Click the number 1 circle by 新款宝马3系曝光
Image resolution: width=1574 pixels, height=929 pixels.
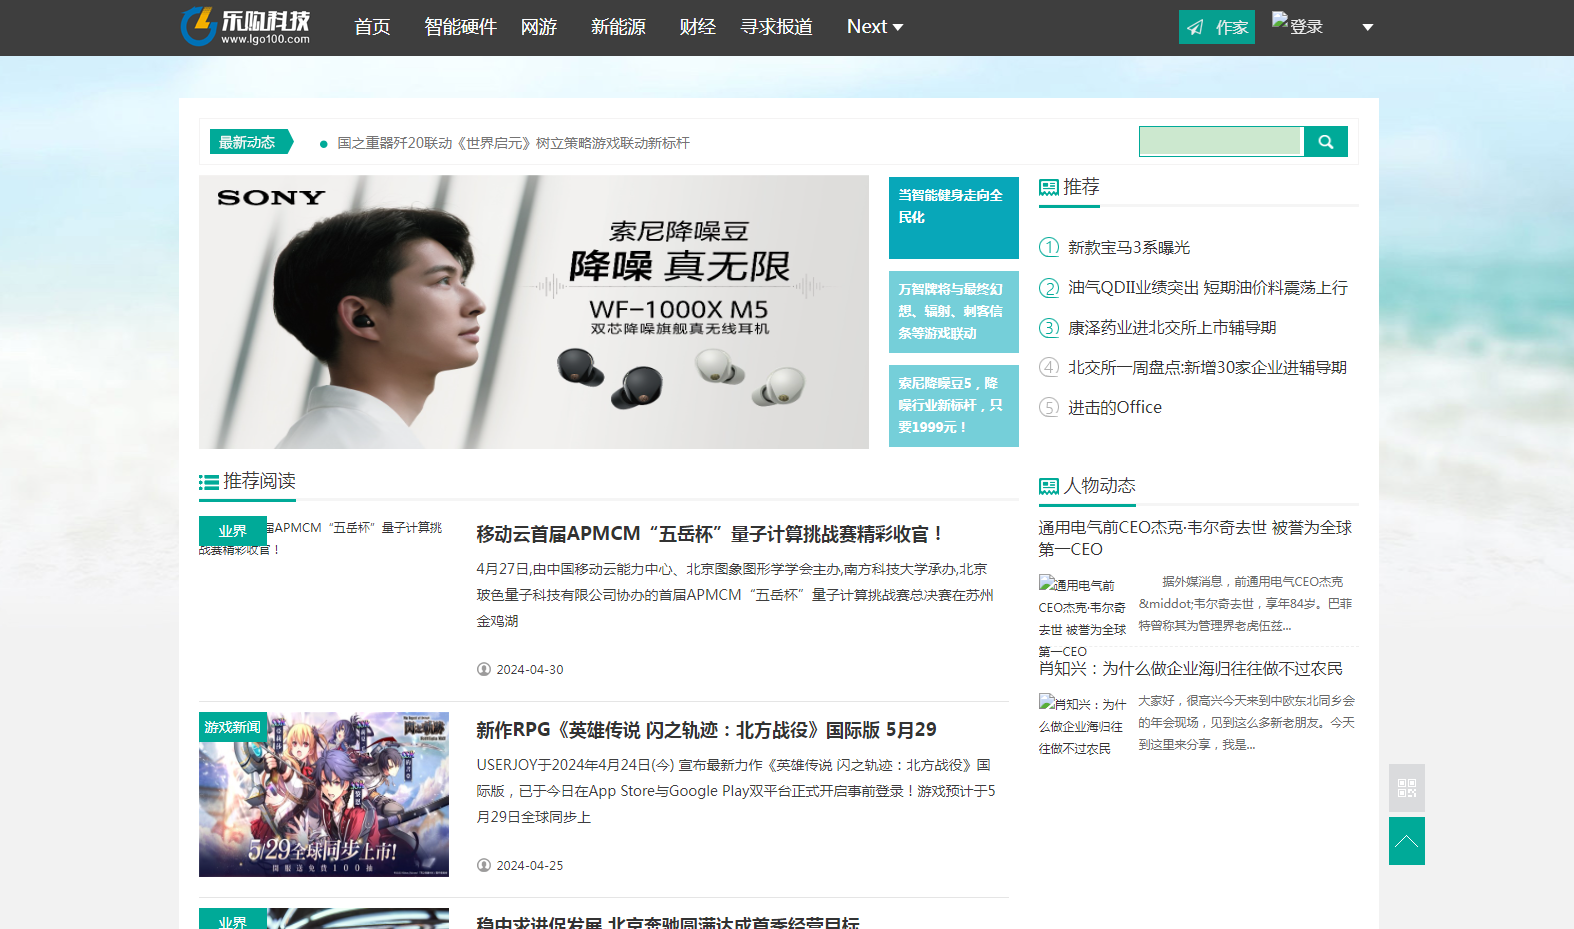1049,247
